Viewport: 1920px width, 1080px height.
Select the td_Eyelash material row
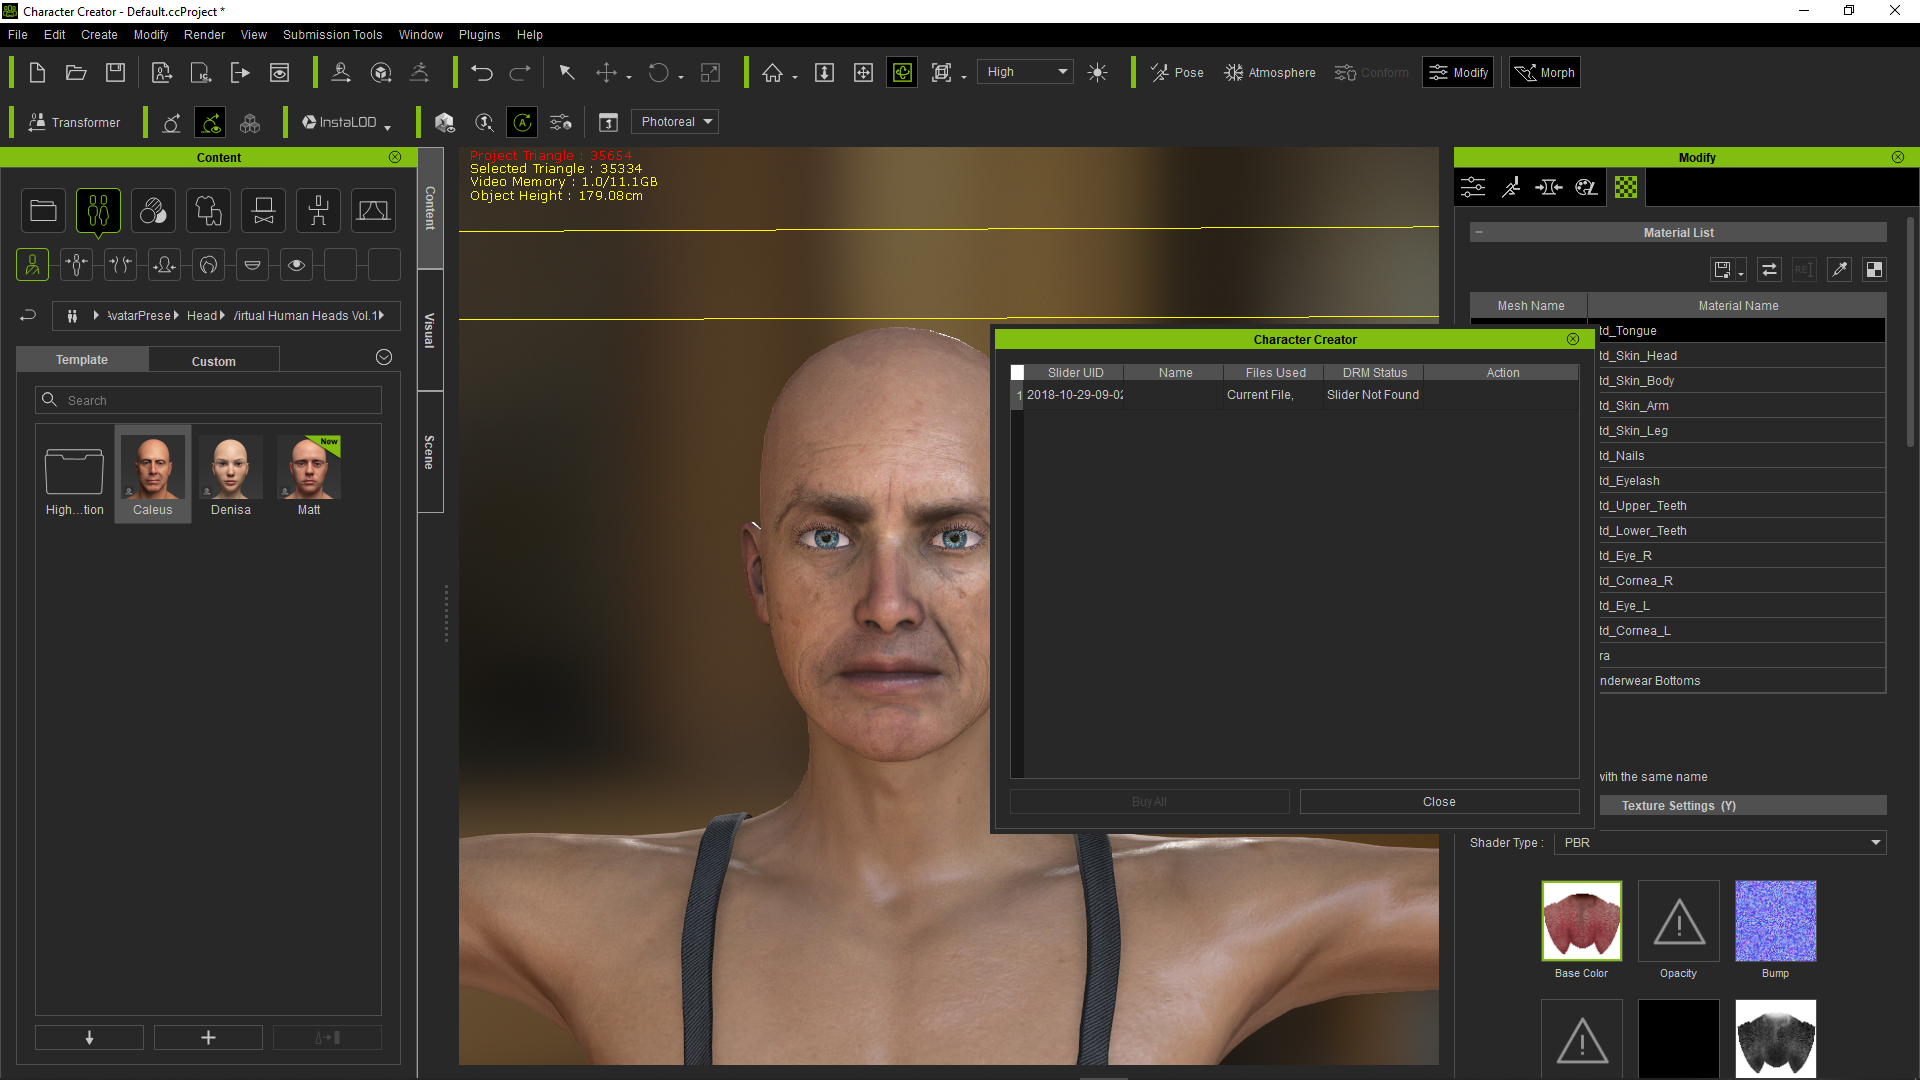coord(1740,481)
